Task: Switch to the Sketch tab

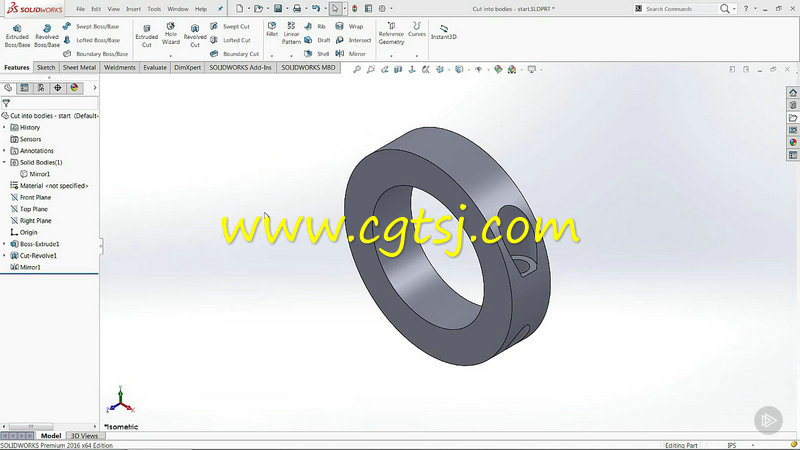Action: pos(46,67)
